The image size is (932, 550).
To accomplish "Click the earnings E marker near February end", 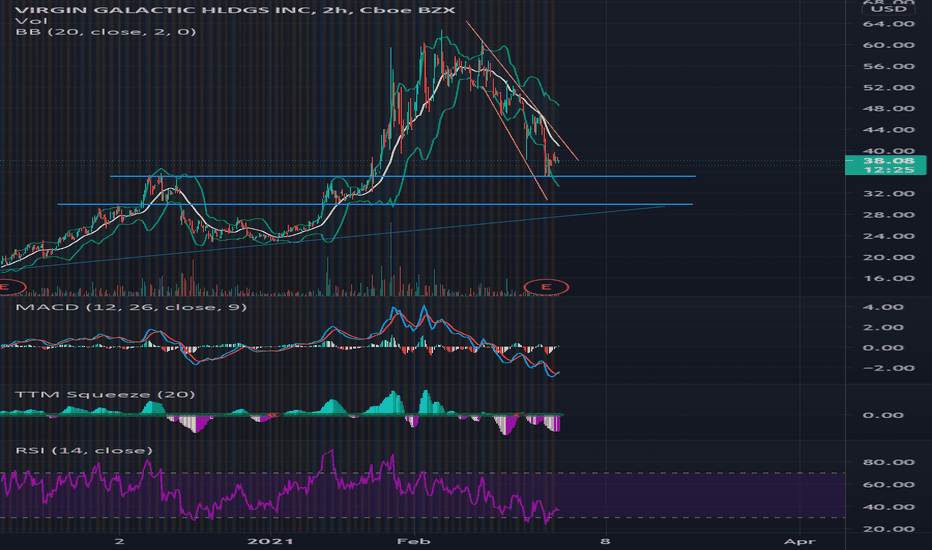I will [546, 287].
